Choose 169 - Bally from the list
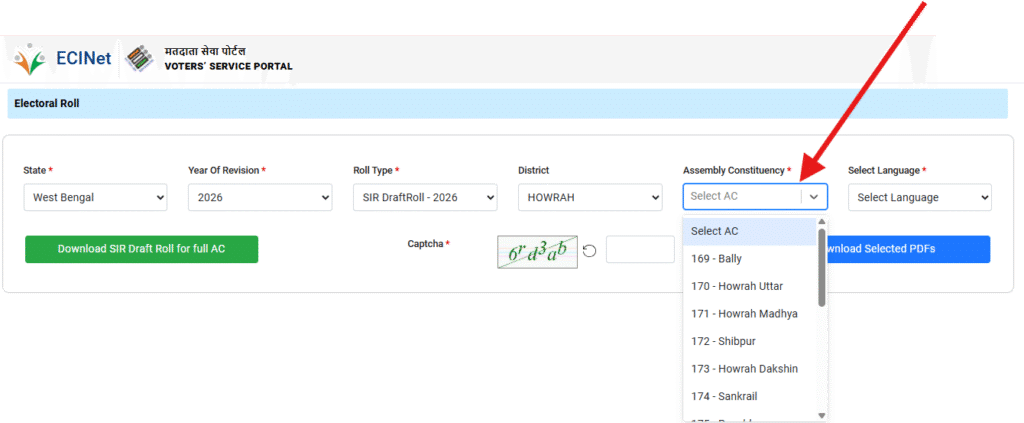The image size is (1024, 423). [x=716, y=259]
